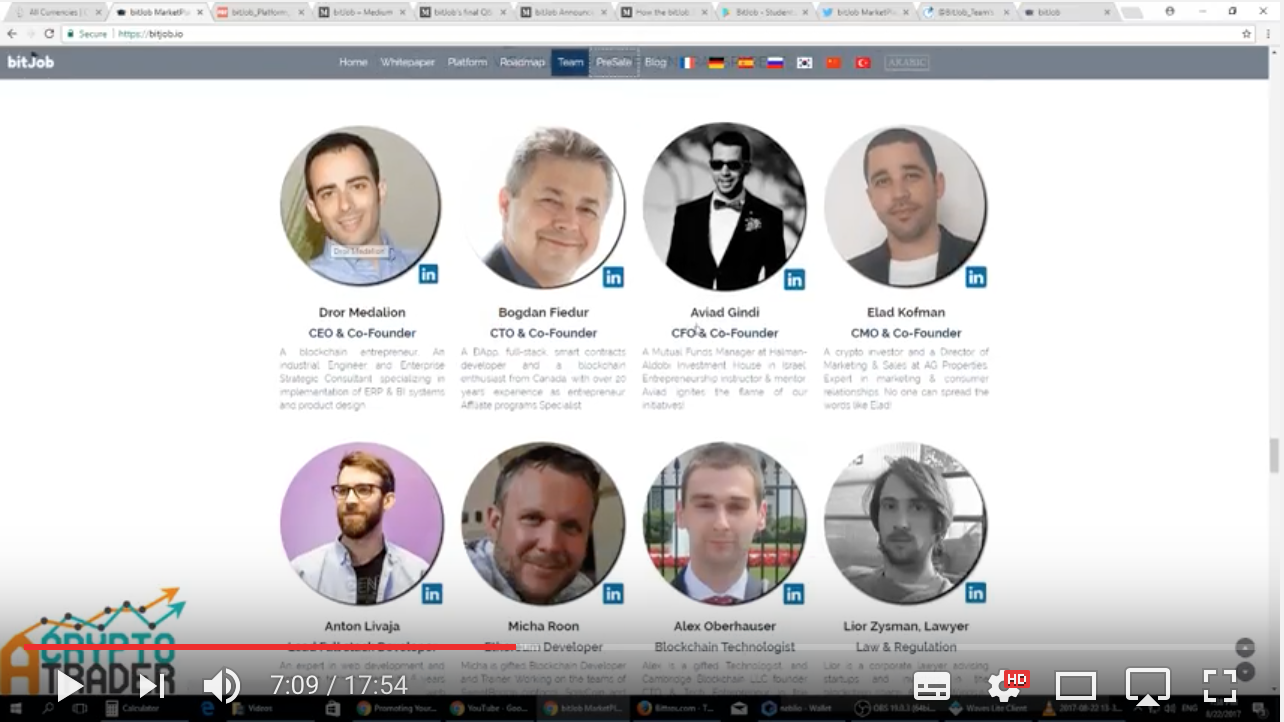1284x722 pixels.
Task: Click Anton Livaja's profile photo
Action: click(362, 524)
